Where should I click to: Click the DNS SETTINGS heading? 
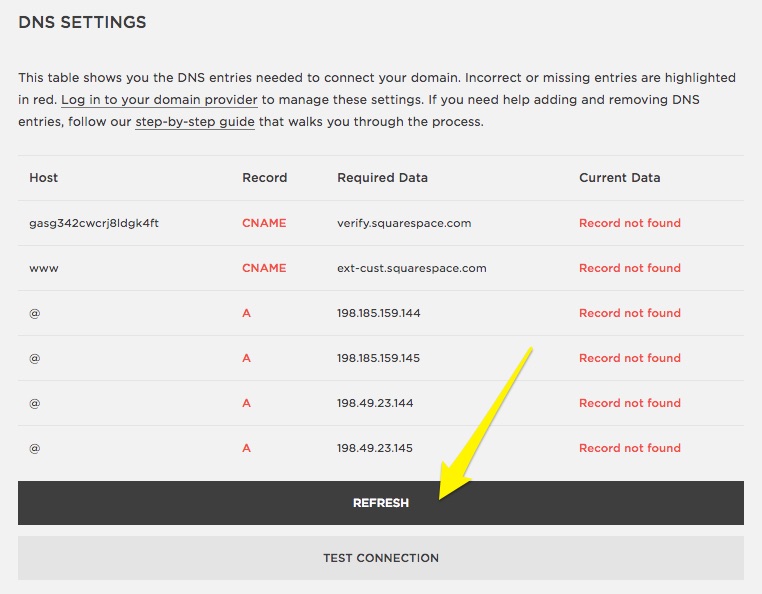pos(82,22)
